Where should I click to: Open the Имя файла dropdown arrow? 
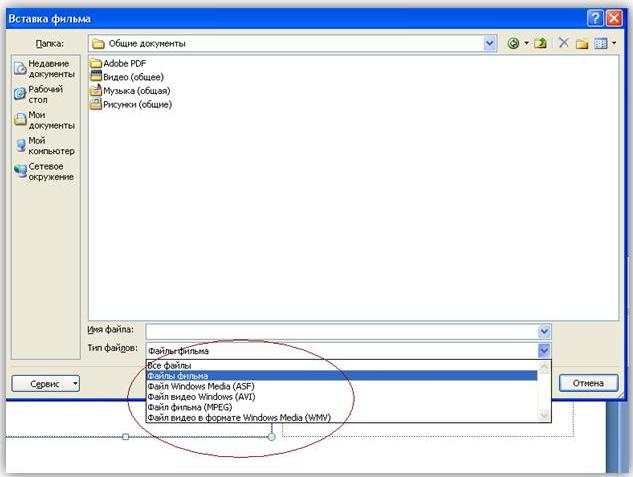(x=544, y=332)
